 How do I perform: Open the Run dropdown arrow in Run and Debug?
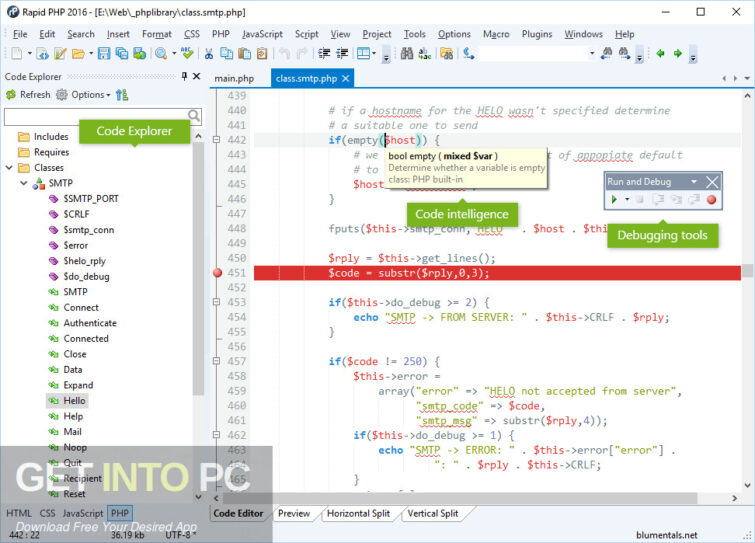(x=627, y=199)
